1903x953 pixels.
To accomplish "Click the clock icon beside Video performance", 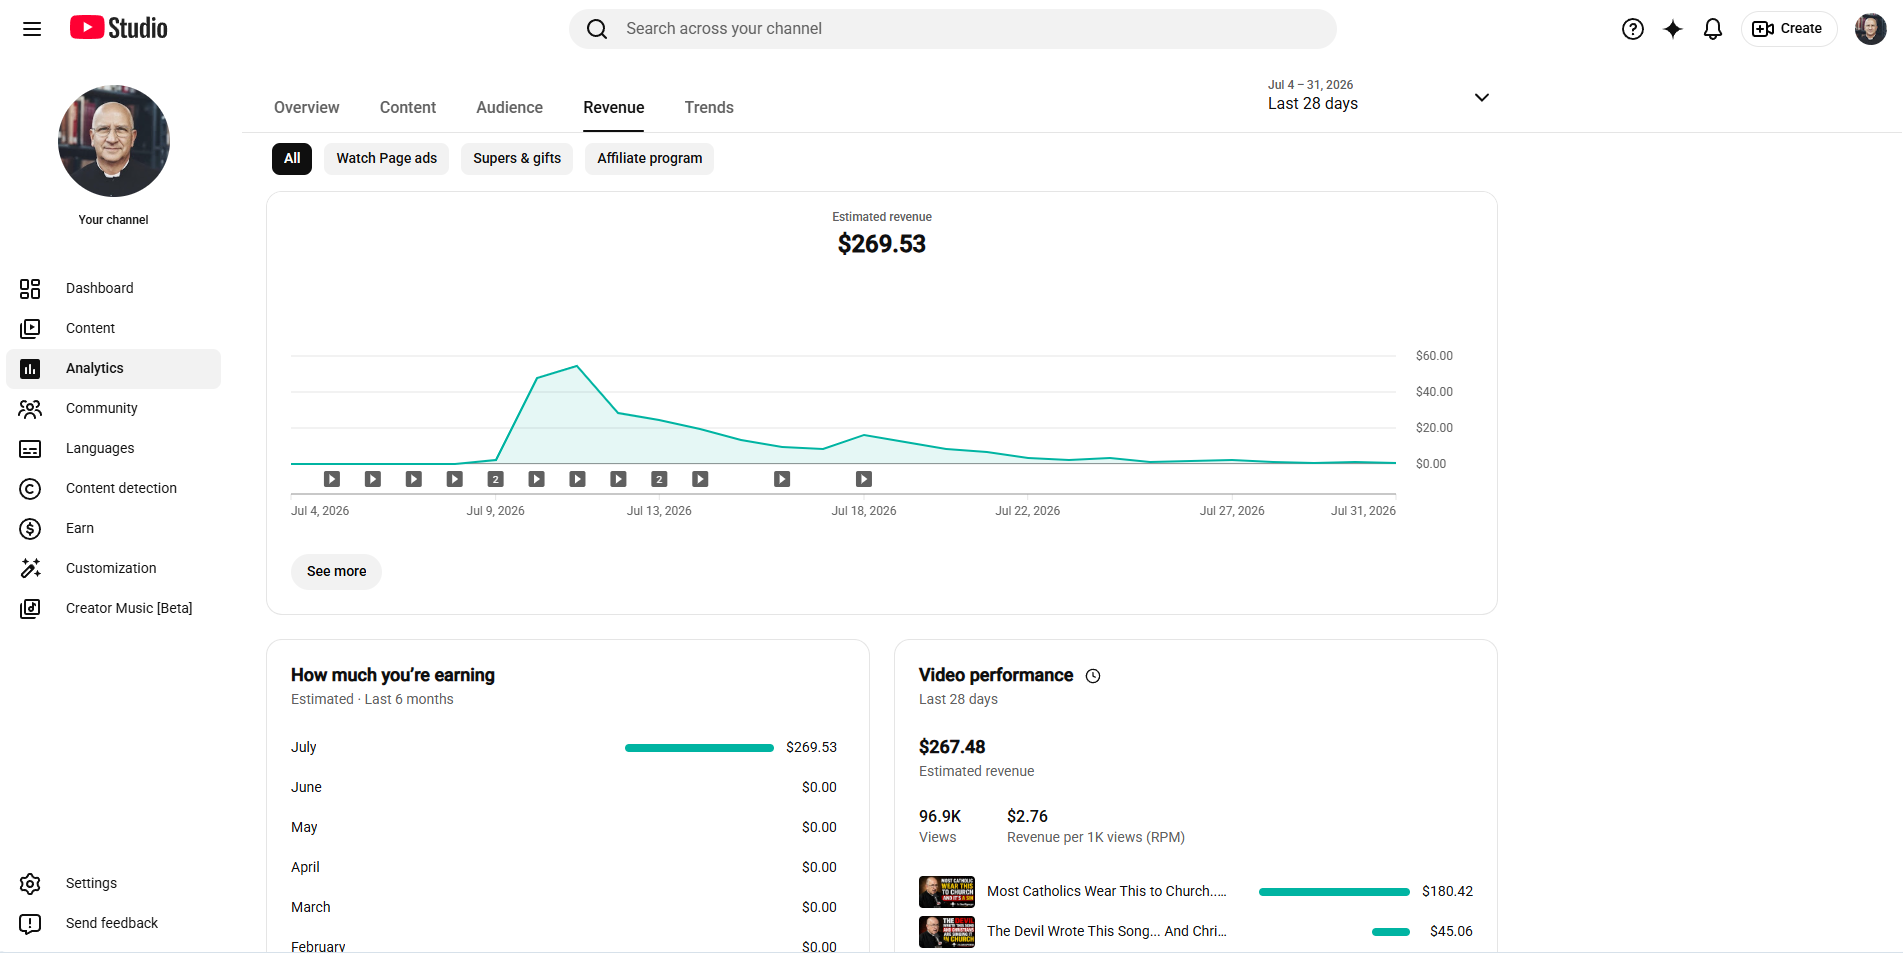I will click(1093, 676).
